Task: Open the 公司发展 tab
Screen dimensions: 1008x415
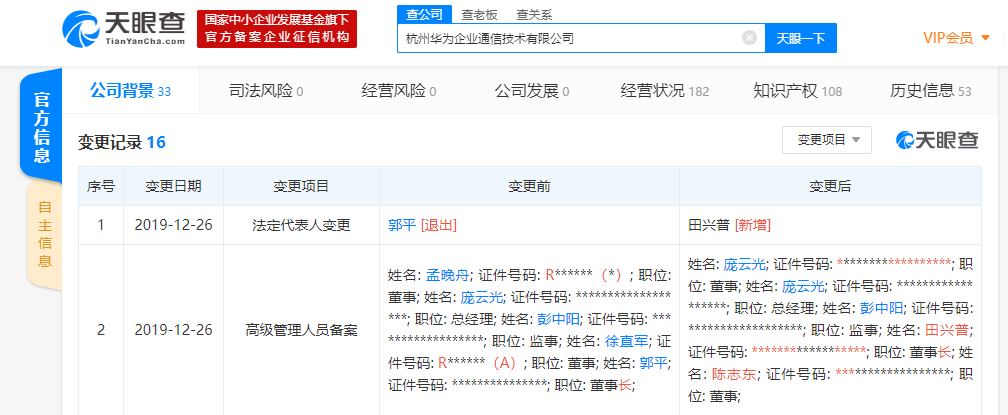Action: click(531, 91)
